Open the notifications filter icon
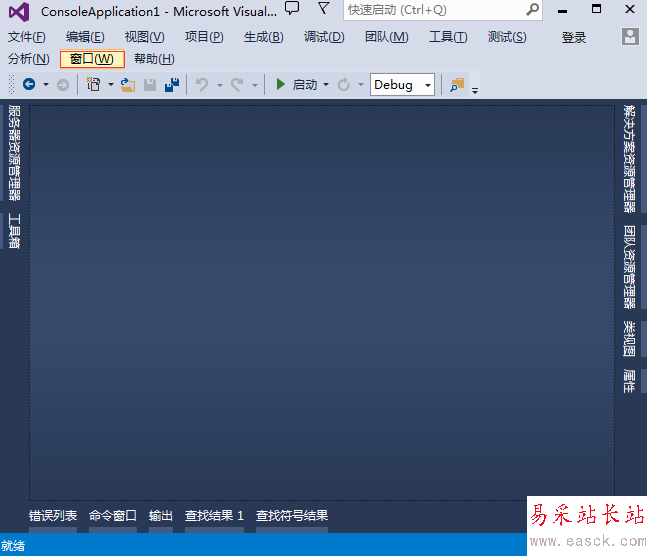The width and height of the screenshot is (647, 556). (324, 8)
